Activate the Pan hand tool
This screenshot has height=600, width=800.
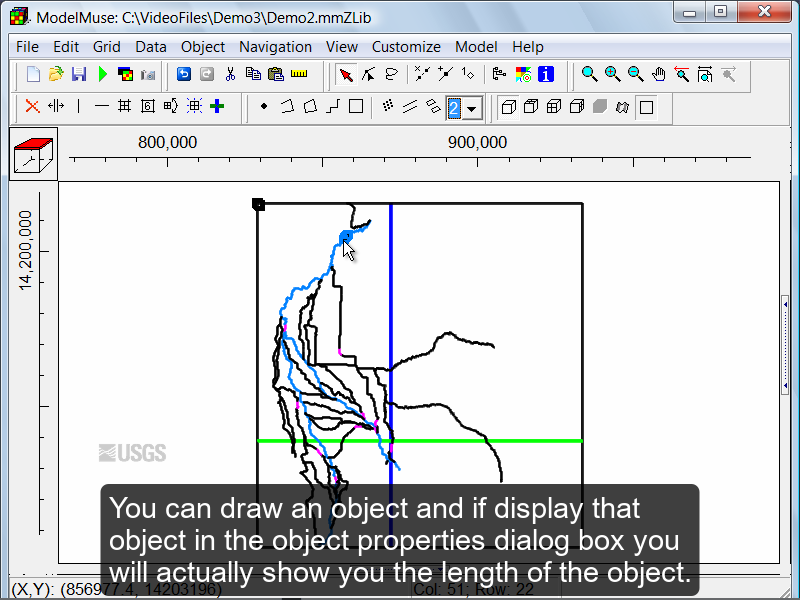pos(659,74)
